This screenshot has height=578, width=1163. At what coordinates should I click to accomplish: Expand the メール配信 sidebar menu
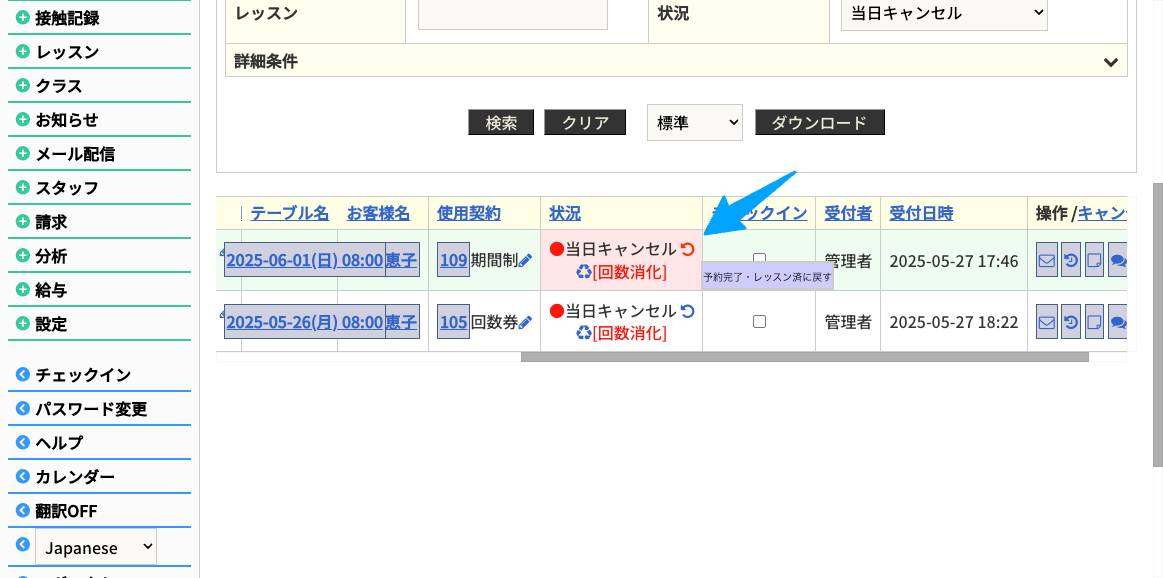coord(75,154)
